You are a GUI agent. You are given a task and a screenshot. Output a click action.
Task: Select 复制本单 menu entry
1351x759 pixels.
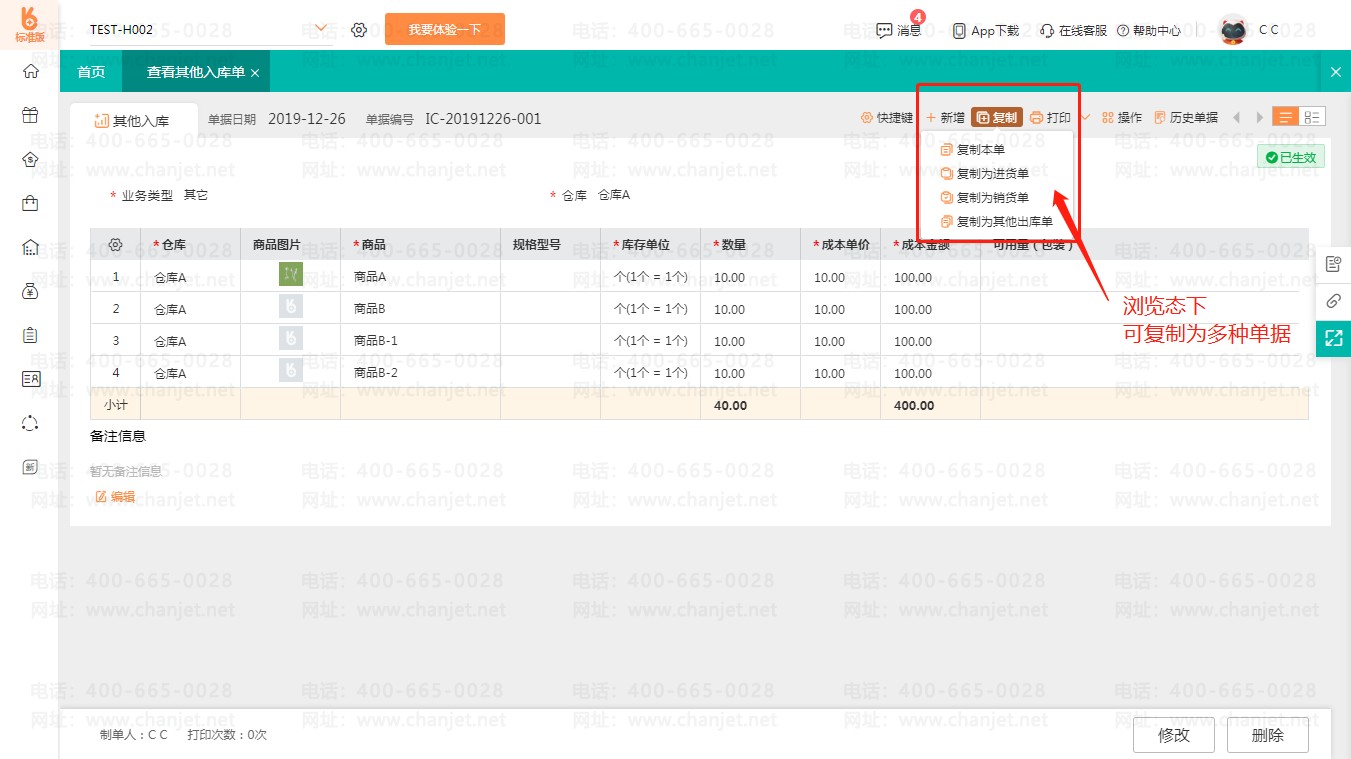pos(973,150)
